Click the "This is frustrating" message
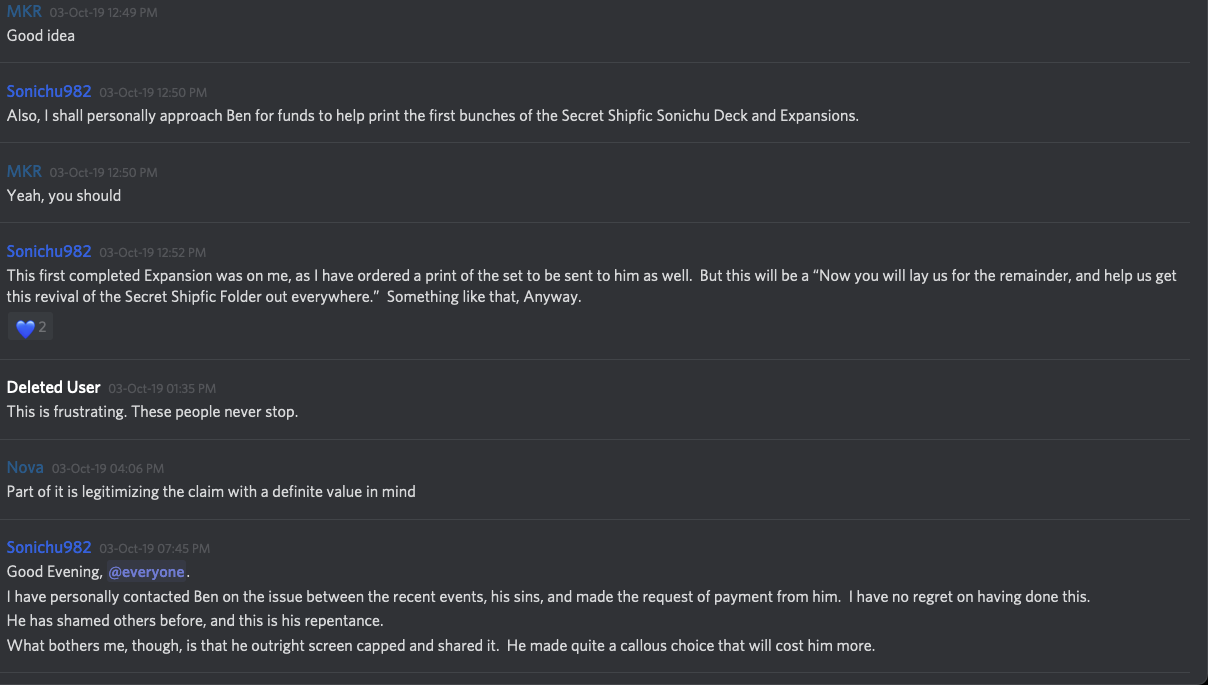Screen dimensions: 1208x685 click(x=152, y=411)
